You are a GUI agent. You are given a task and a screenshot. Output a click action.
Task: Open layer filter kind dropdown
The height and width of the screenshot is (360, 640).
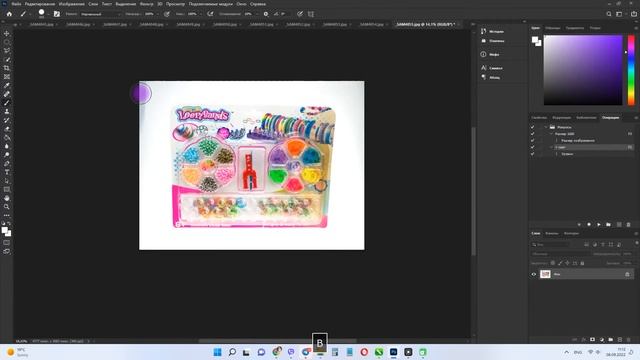pos(551,244)
